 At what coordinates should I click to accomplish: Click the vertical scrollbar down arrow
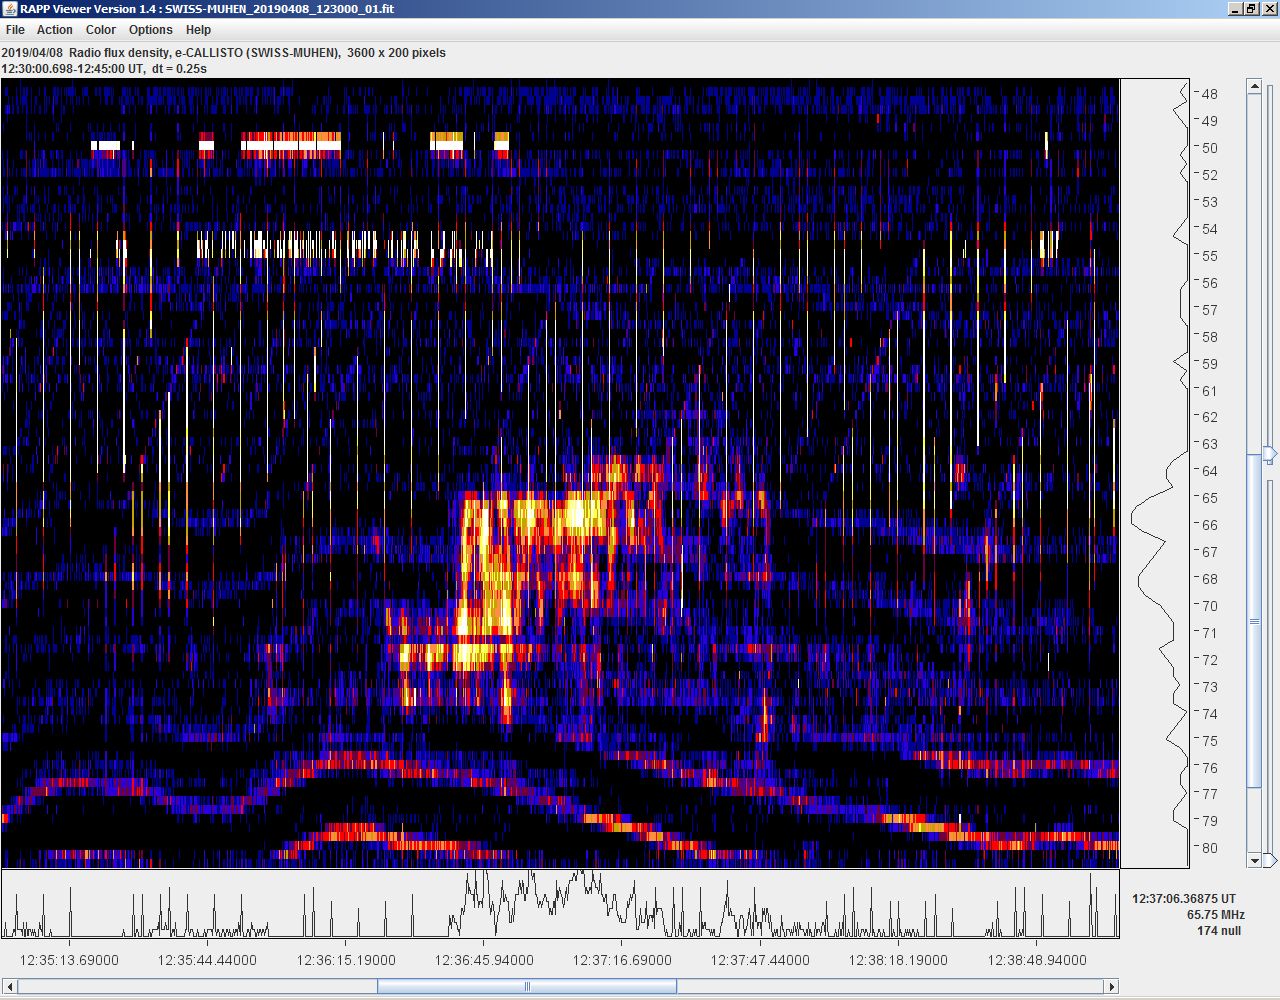1255,860
